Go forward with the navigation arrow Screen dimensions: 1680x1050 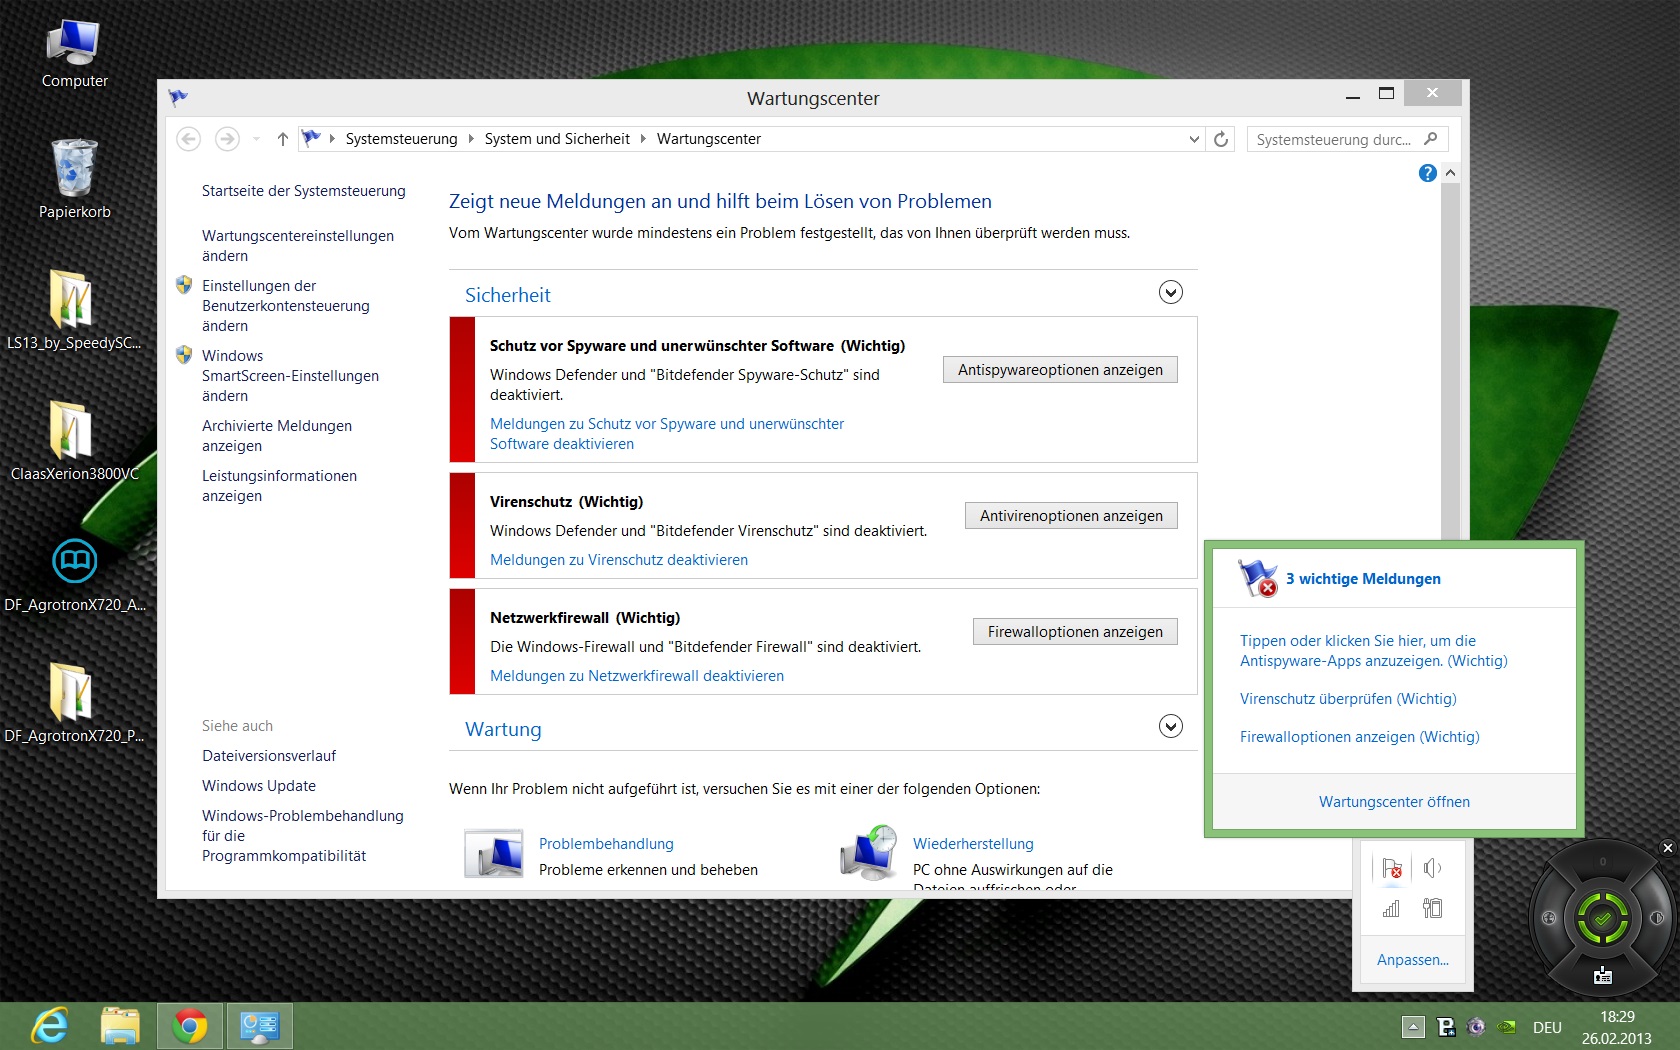[227, 139]
